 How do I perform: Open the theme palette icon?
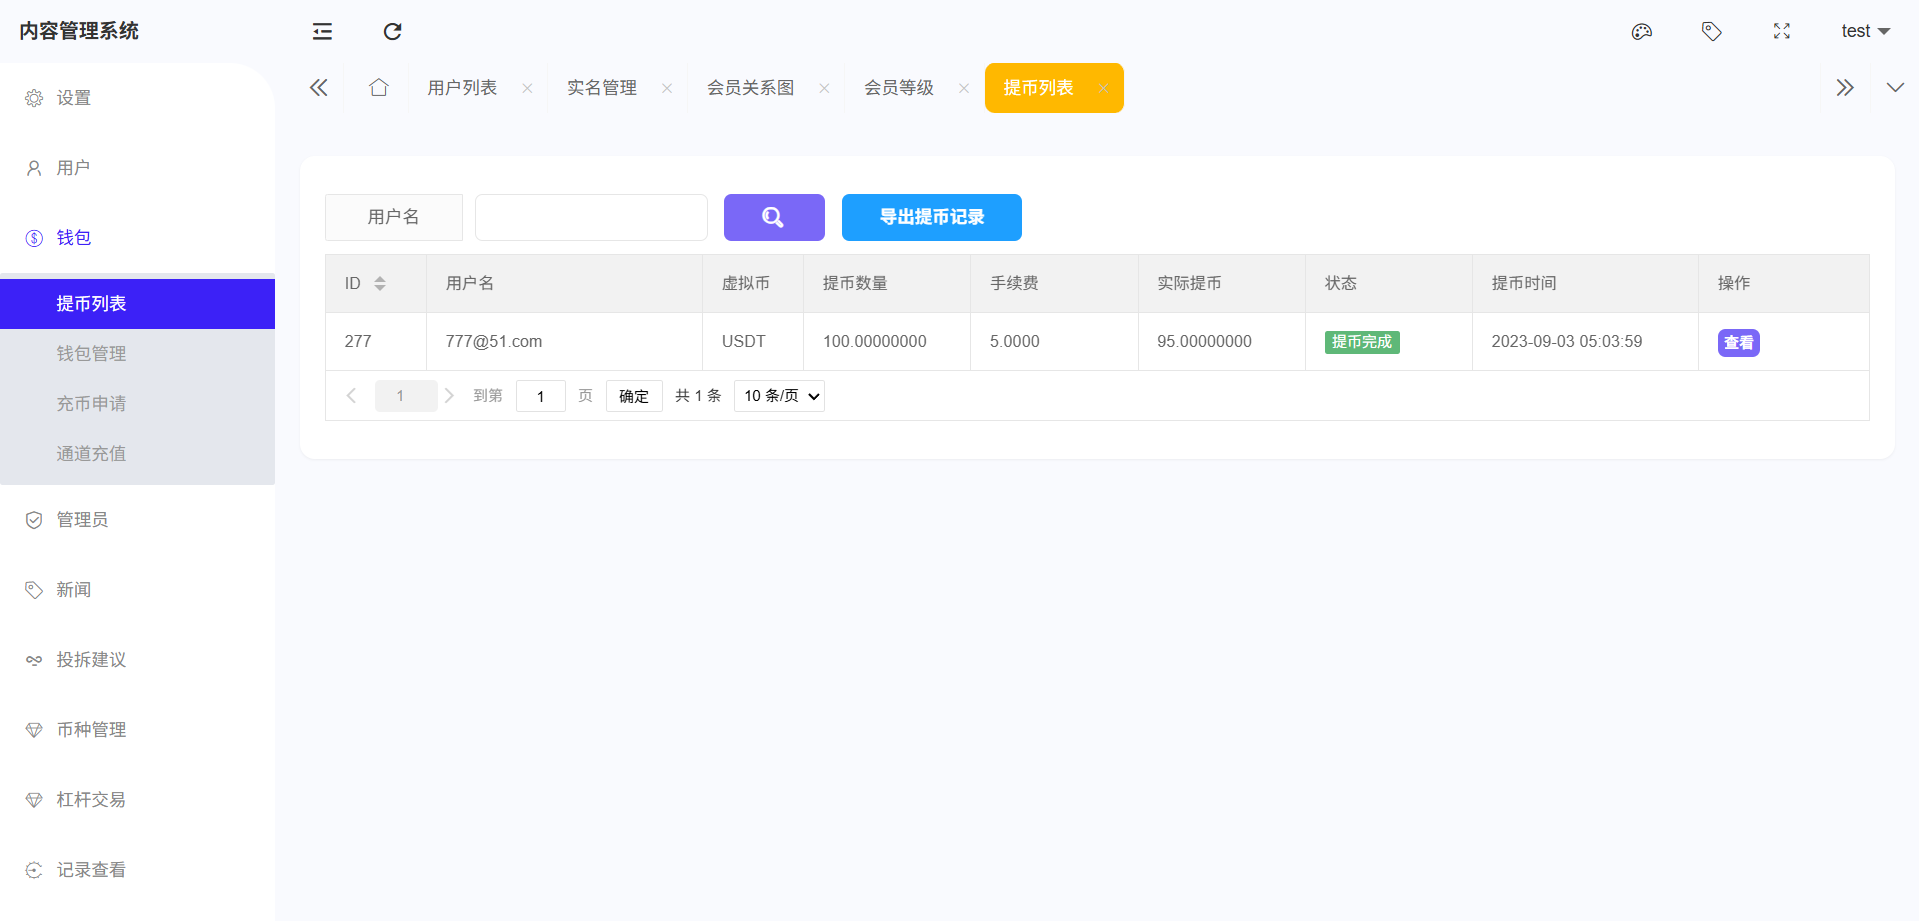pos(1641,32)
